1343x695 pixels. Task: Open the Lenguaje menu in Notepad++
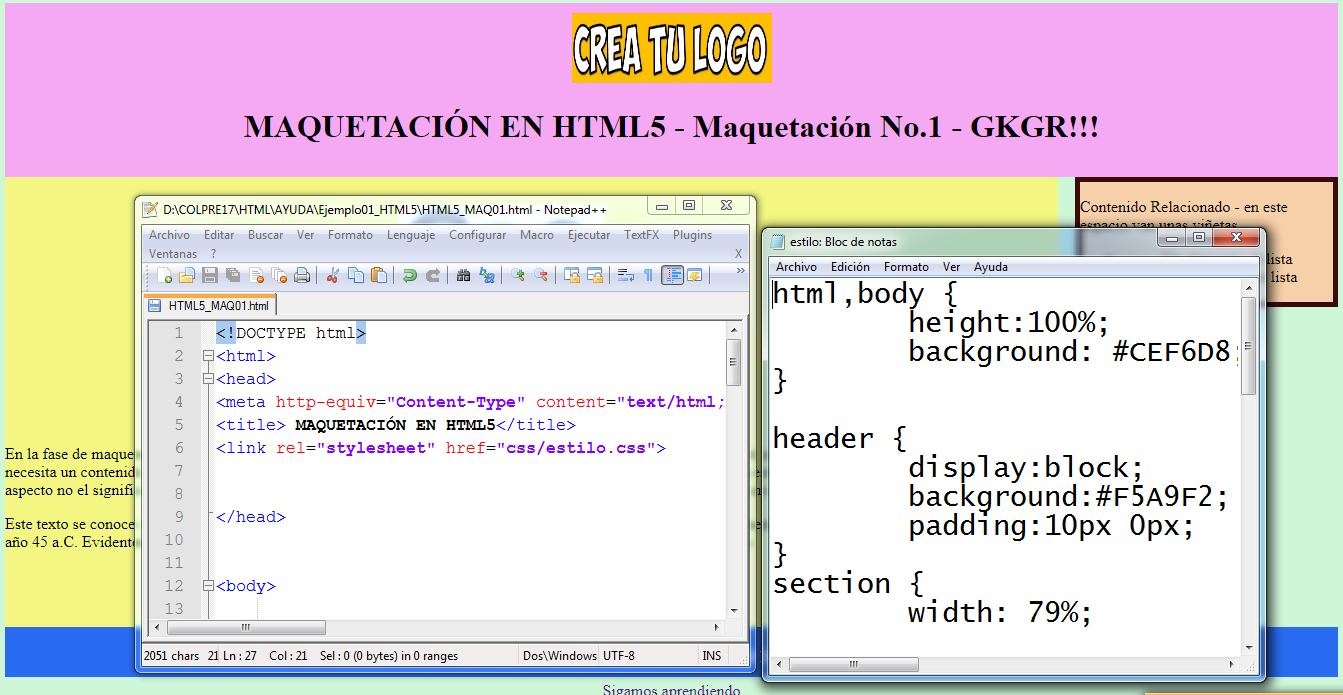click(411, 234)
